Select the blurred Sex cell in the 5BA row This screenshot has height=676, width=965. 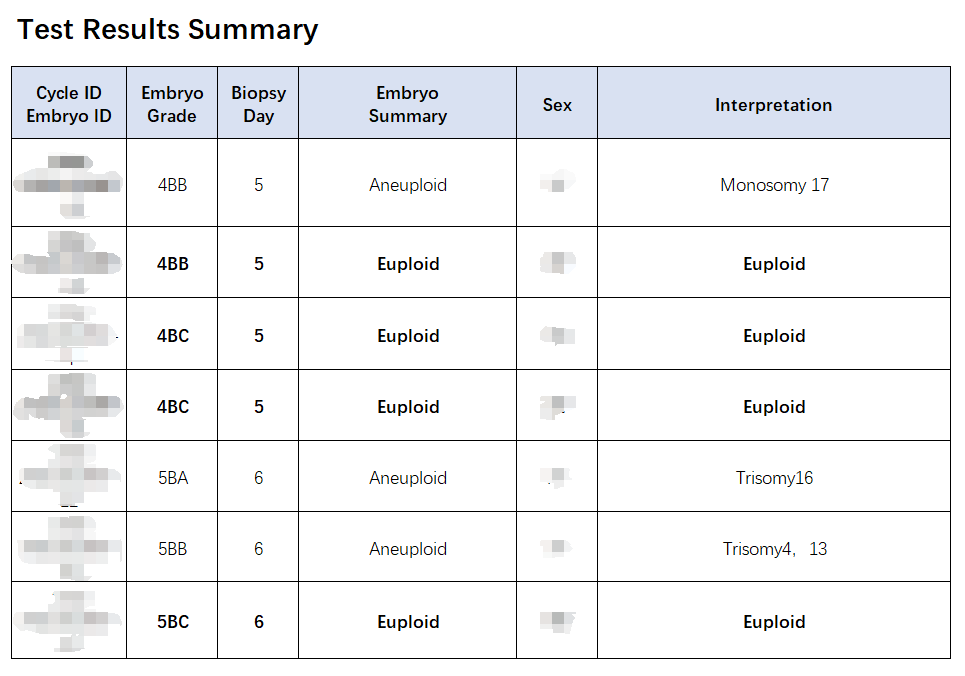pyautogui.click(x=556, y=477)
